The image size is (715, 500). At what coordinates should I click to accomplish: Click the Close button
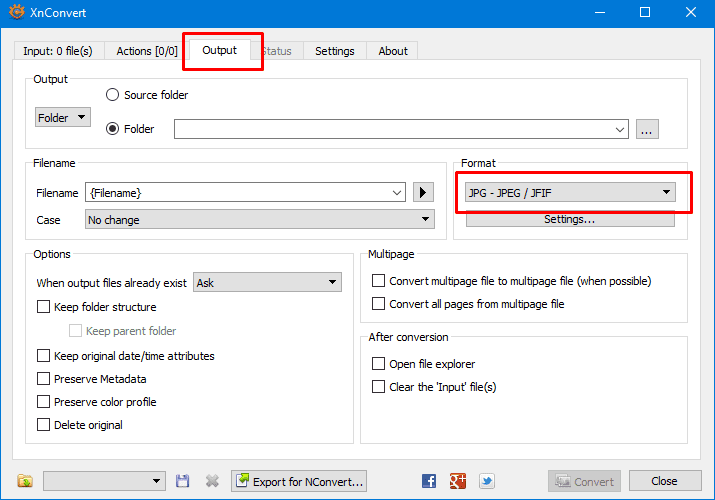pyautogui.click(x=665, y=481)
